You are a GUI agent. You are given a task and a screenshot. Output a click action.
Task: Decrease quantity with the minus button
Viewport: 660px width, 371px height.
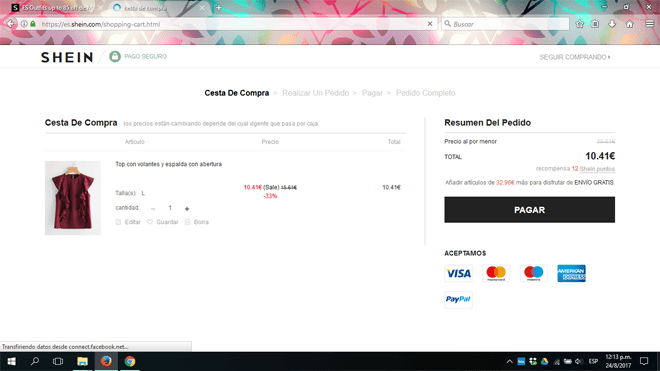[153, 208]
